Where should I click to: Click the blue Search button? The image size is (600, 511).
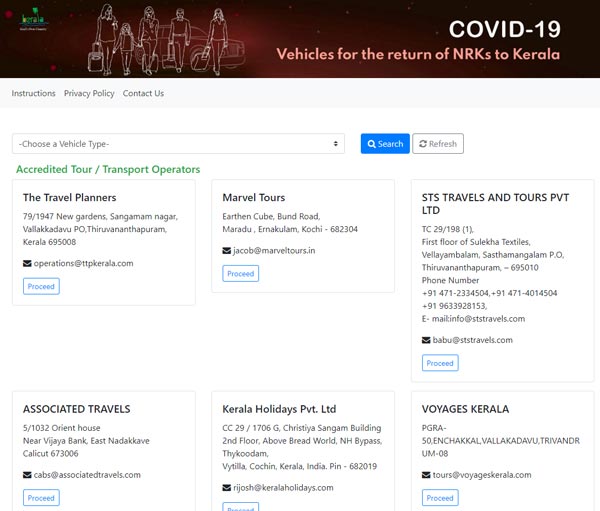[385, 144]
